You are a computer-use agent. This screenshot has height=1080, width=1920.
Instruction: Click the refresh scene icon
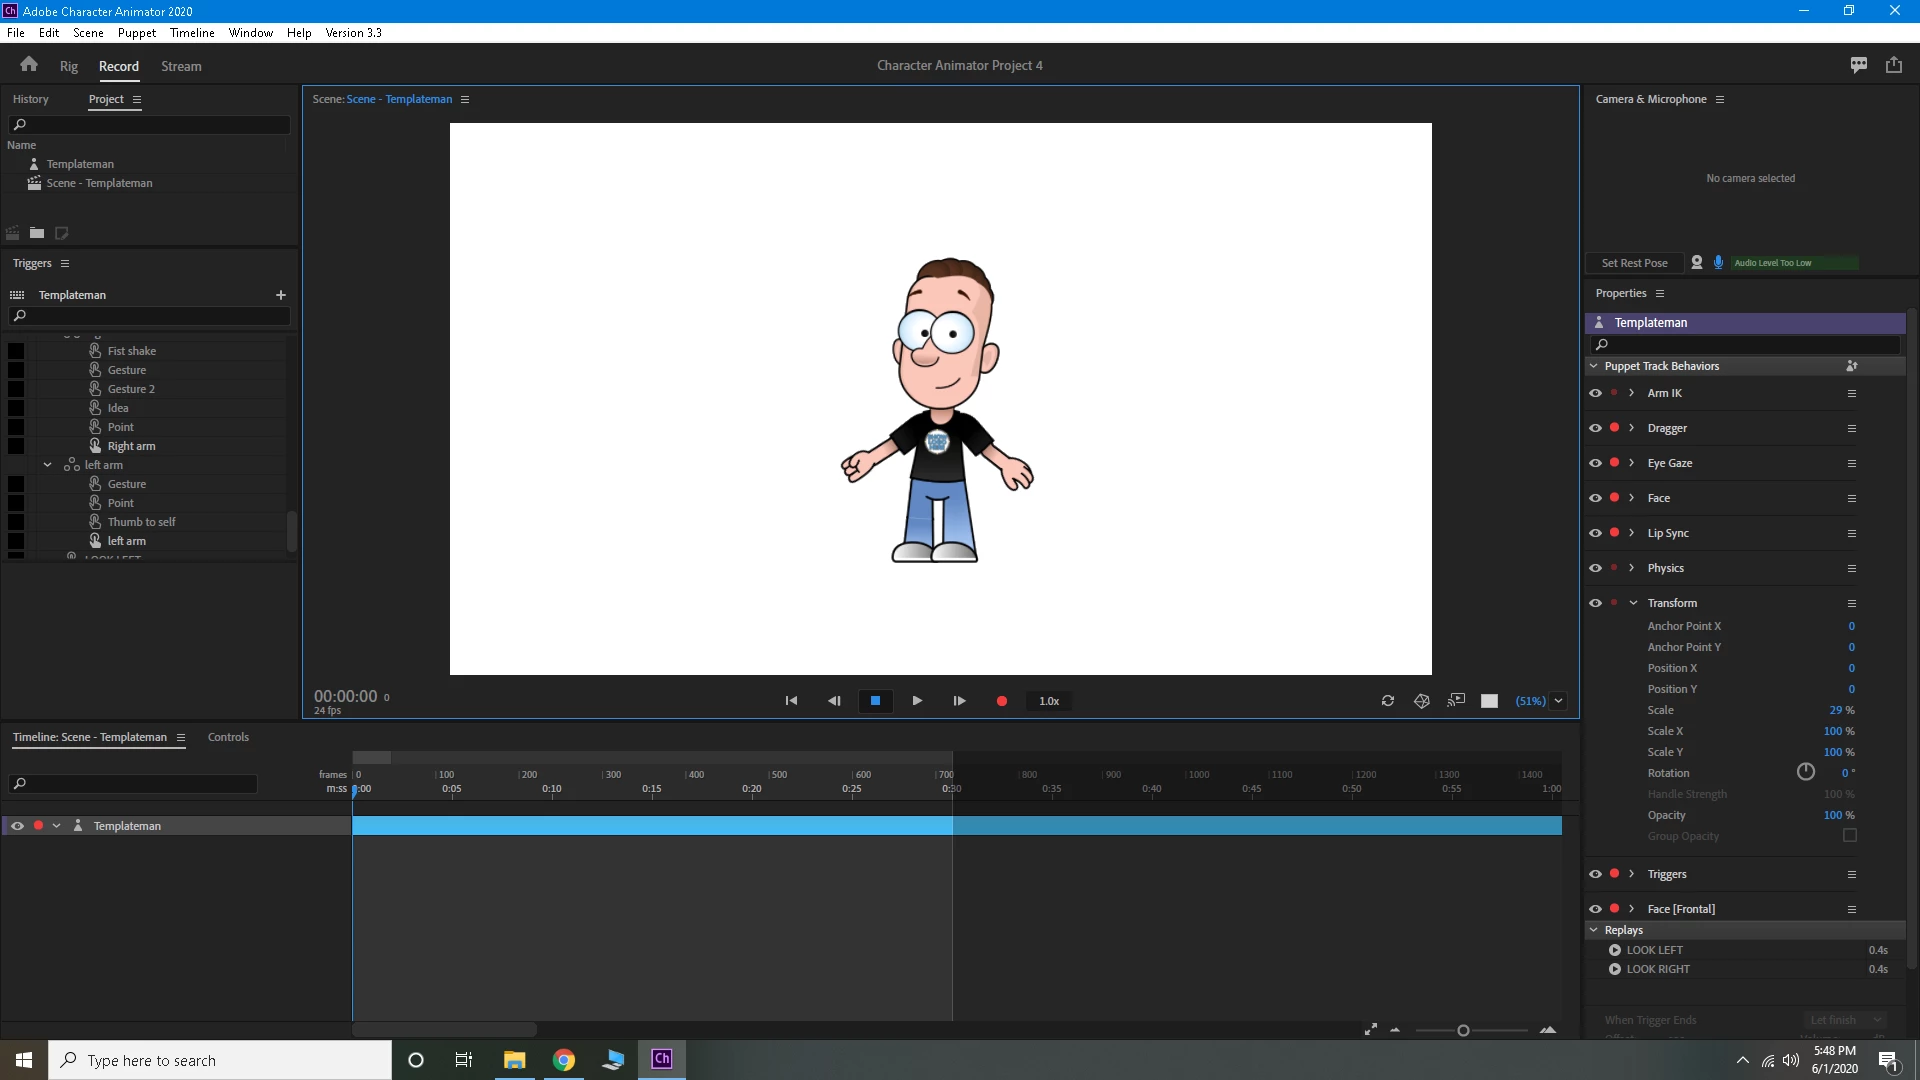1388,701
